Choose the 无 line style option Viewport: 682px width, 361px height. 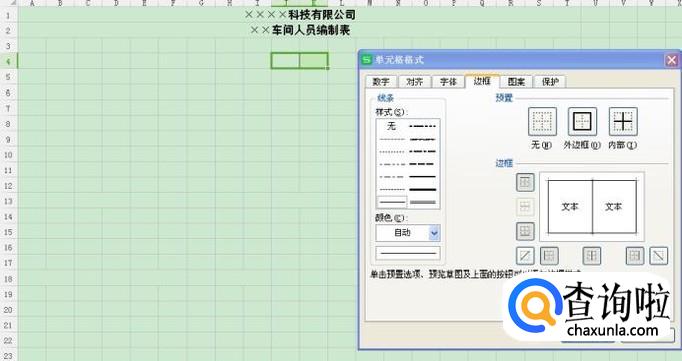tap(392, 126)
